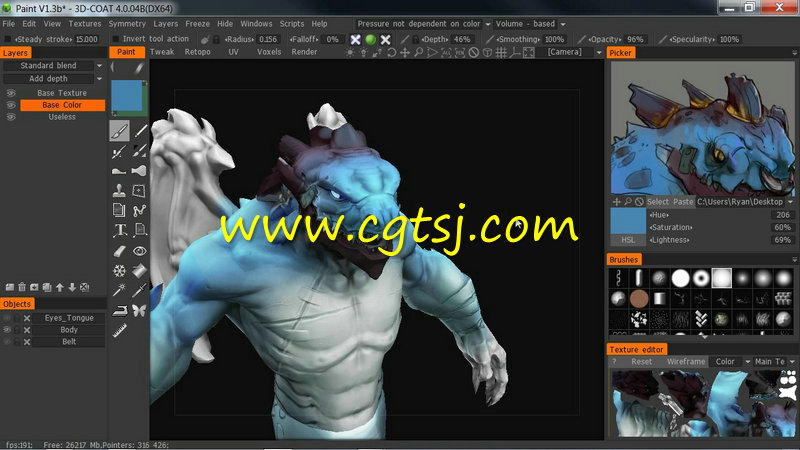Select the solid white circle brush
Image resolution: width=800 pixels, height=450 pixels.
(680, 279)
